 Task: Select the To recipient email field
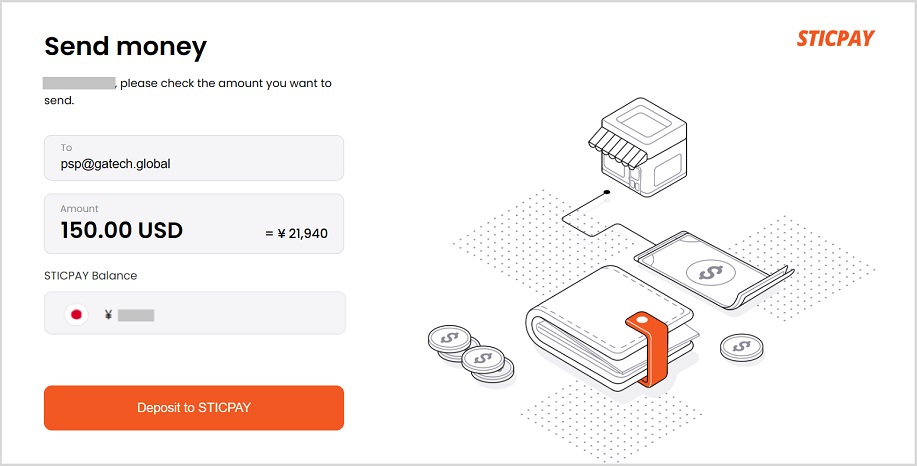pyautogui.click(x=194, y=163)
